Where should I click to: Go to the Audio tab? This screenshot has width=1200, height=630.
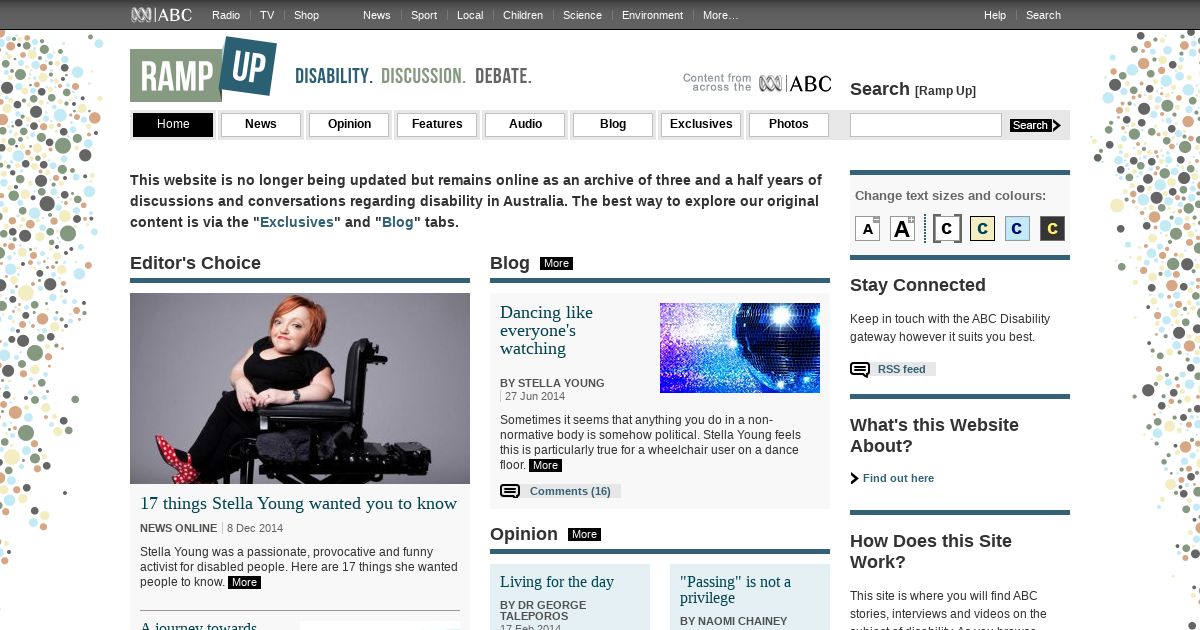[x=525, y=125]
